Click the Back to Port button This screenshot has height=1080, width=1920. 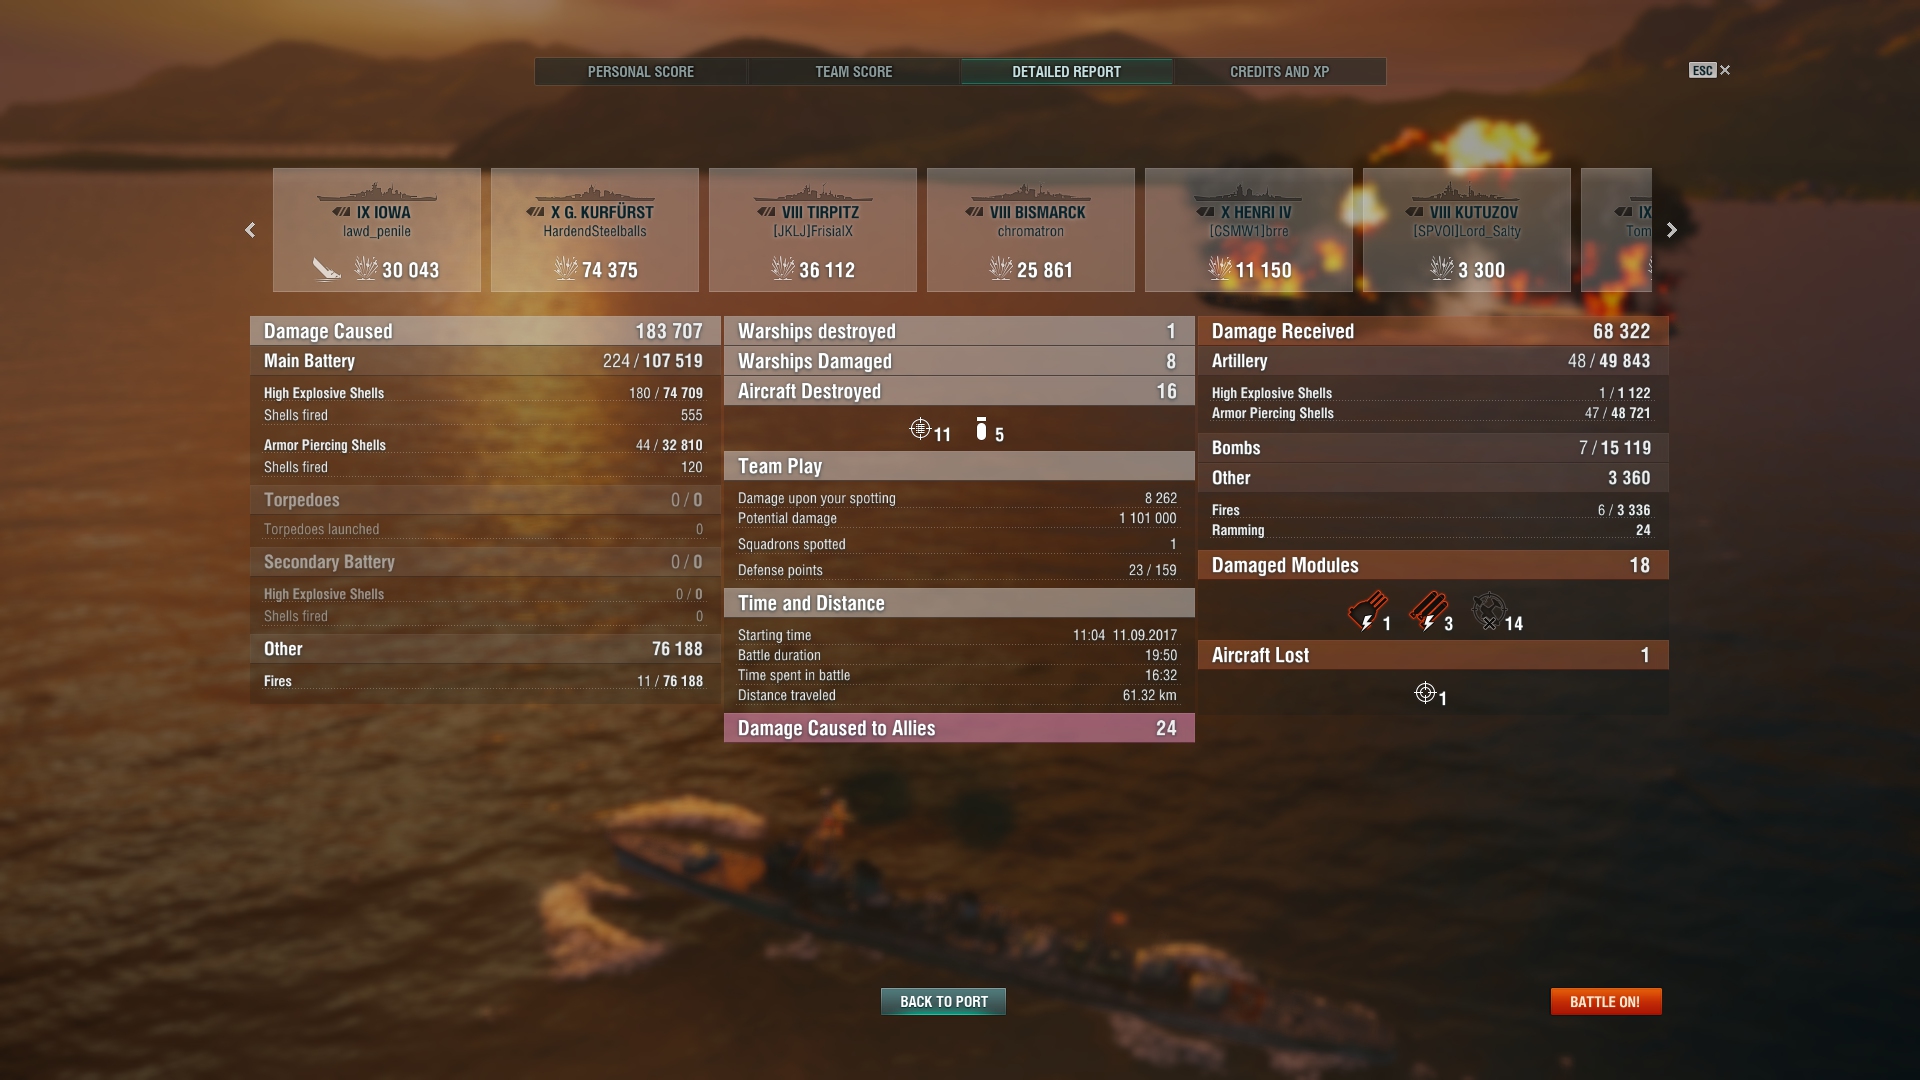point(943,1001)
